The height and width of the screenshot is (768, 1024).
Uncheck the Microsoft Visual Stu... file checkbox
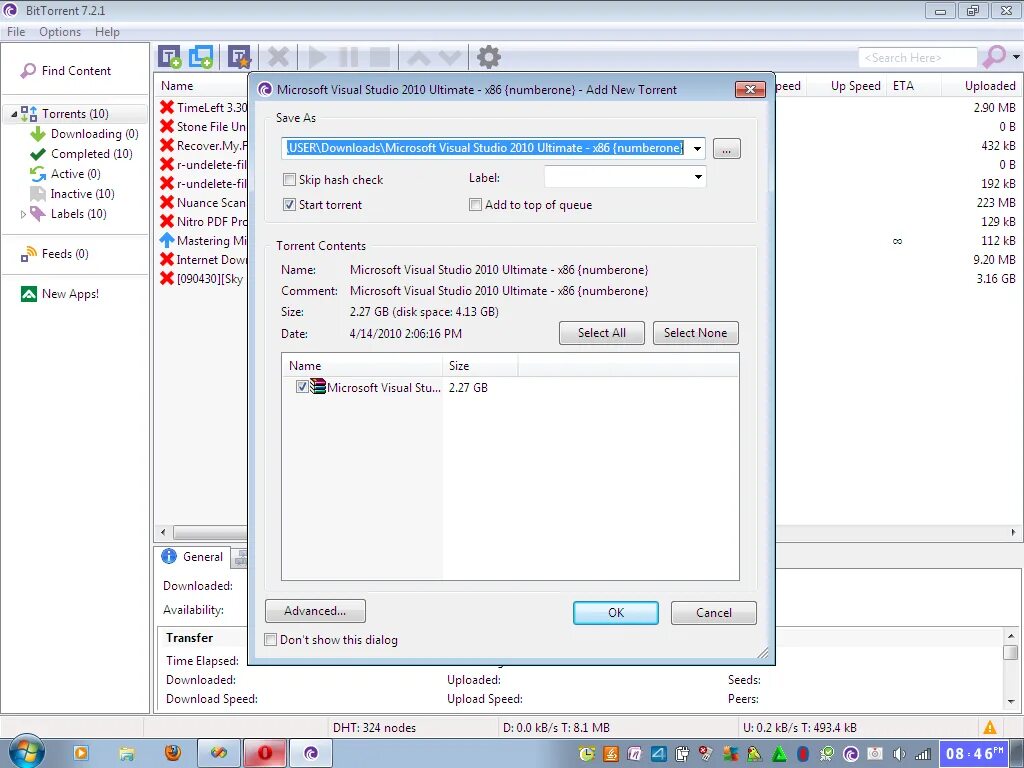tap(302, 387)
